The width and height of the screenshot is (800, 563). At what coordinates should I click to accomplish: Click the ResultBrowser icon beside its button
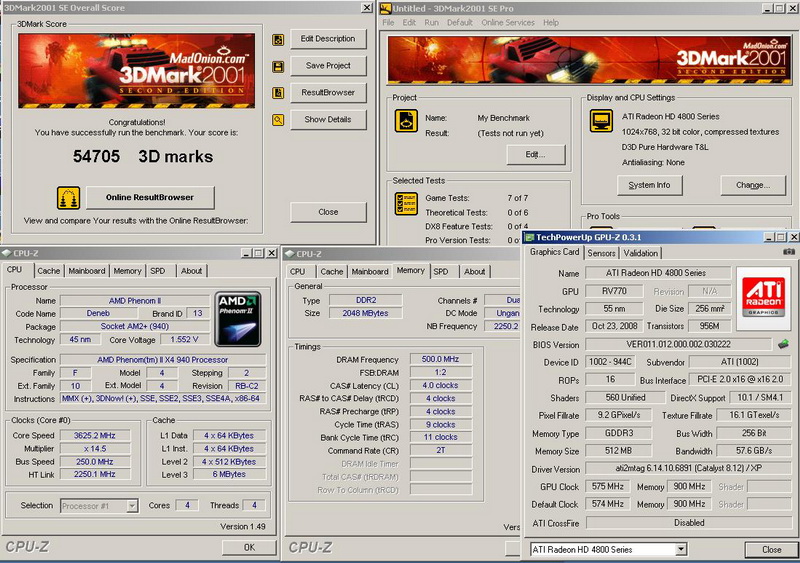pyautogui.click(x=278, y=93)
